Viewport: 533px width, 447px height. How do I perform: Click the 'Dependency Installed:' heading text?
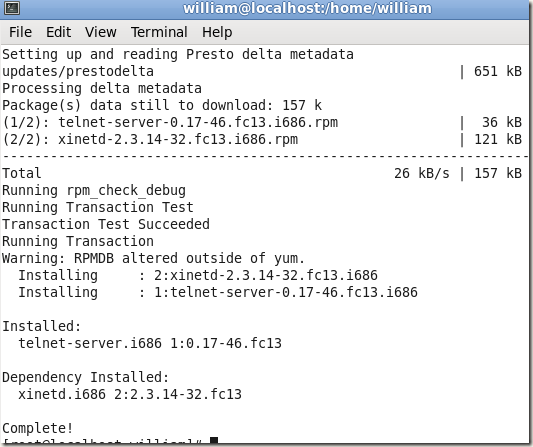coord(86,377)
